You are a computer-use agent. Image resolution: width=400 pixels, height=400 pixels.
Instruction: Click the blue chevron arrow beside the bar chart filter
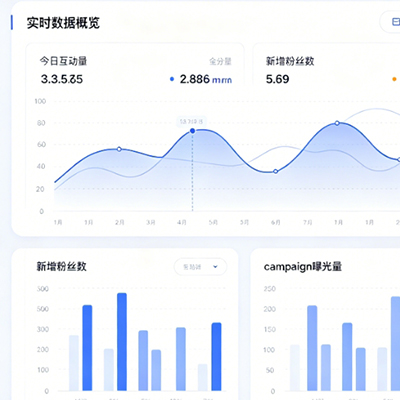coord(215,267)
